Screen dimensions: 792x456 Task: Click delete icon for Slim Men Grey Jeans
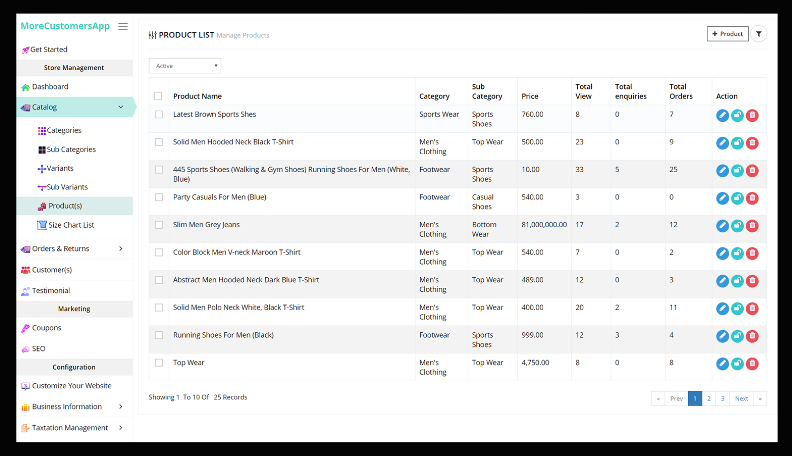pos(752,225)
